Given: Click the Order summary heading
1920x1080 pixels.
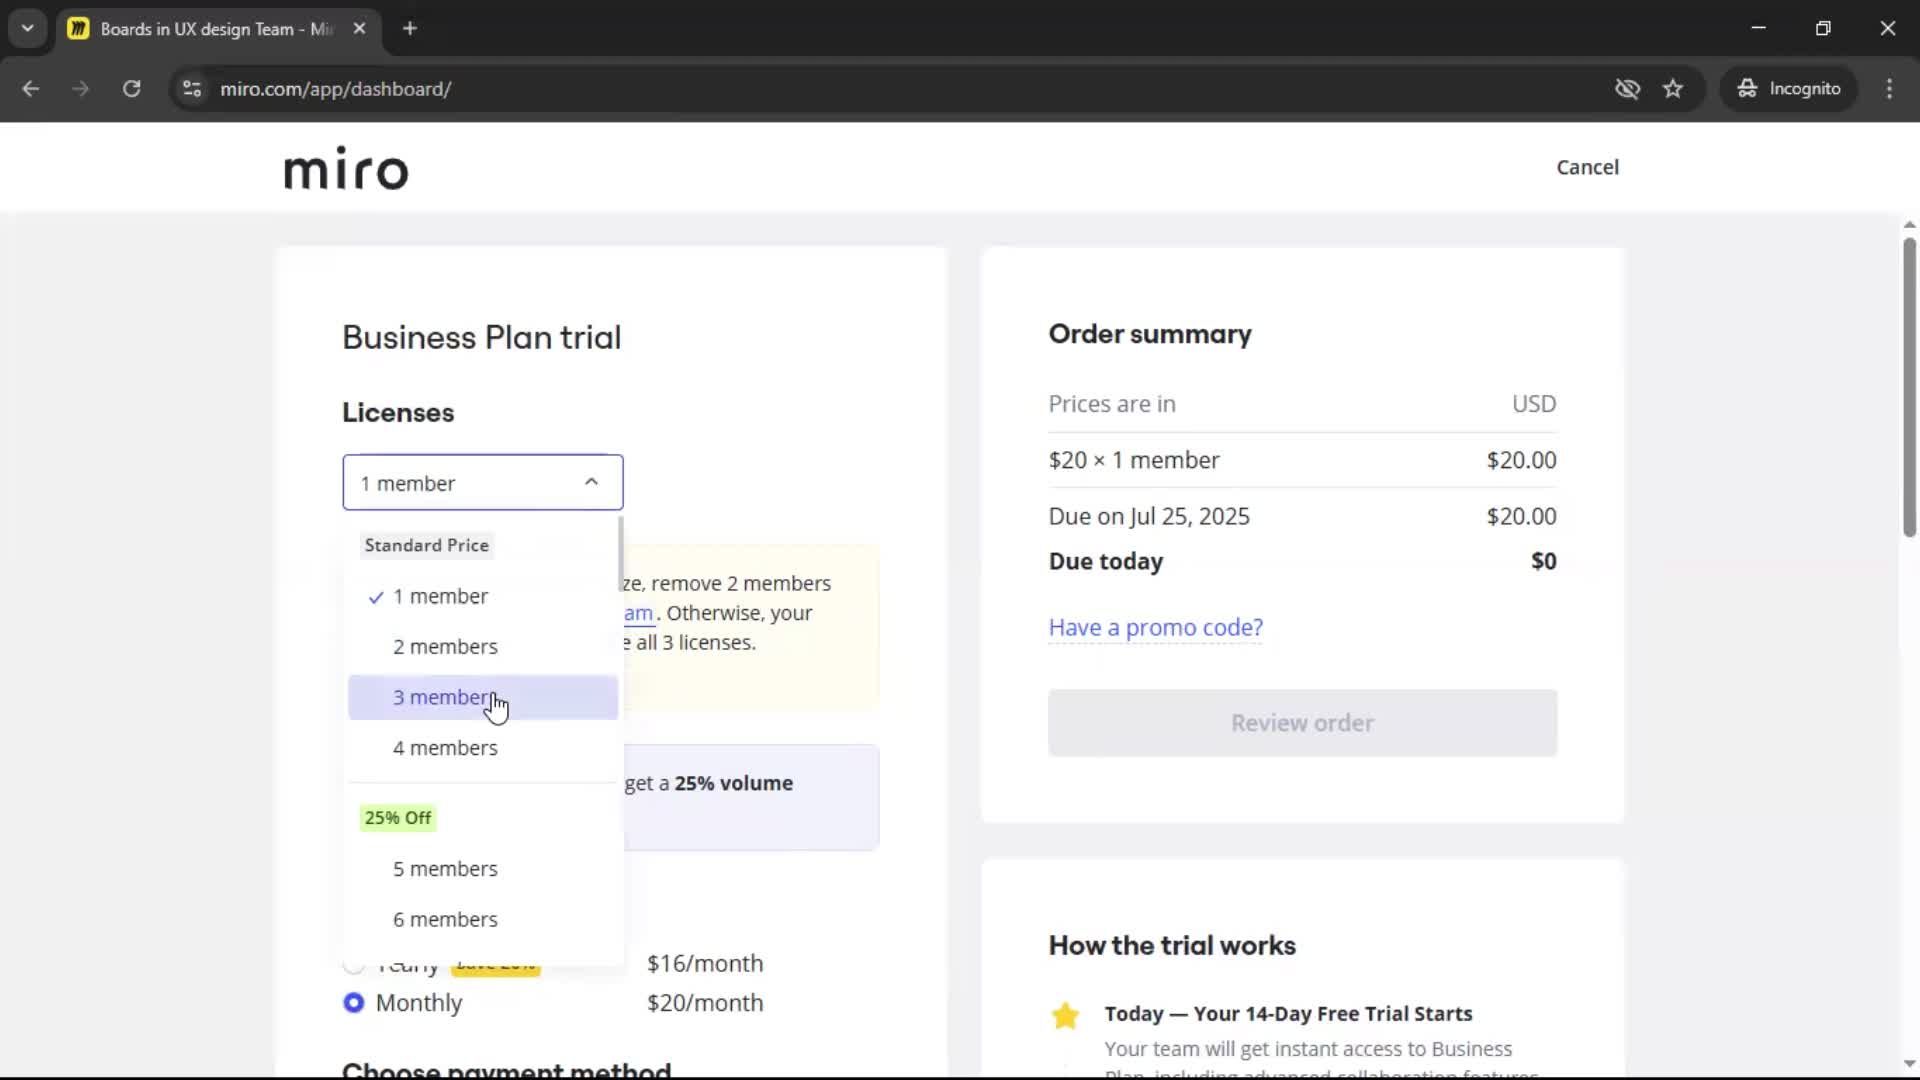Looking at the screenshot, I should (1149, 334).
